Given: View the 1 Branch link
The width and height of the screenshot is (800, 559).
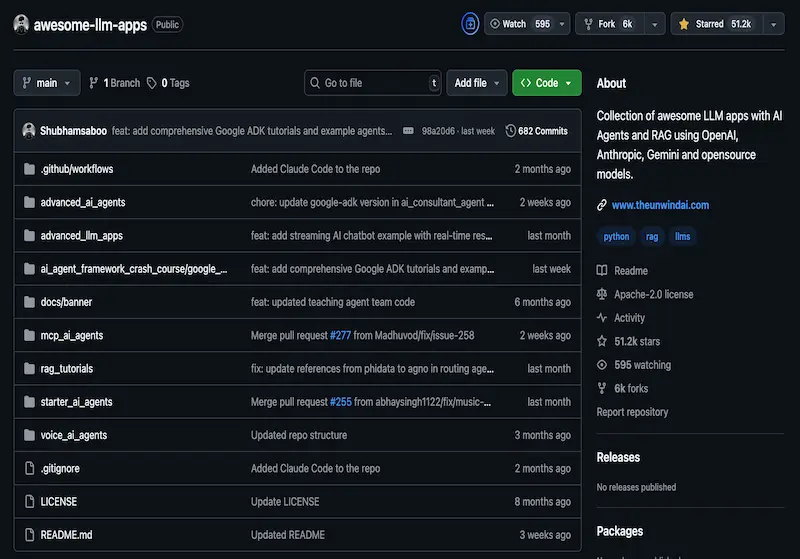Looking at the screenshot, I should tap(114, 83).
